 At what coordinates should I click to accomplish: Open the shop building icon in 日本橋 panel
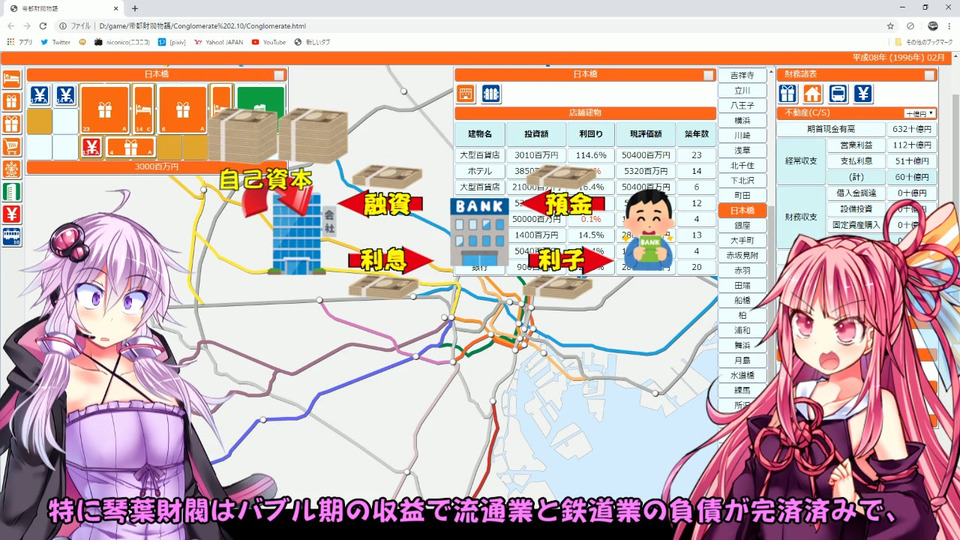tap(466, 94)
